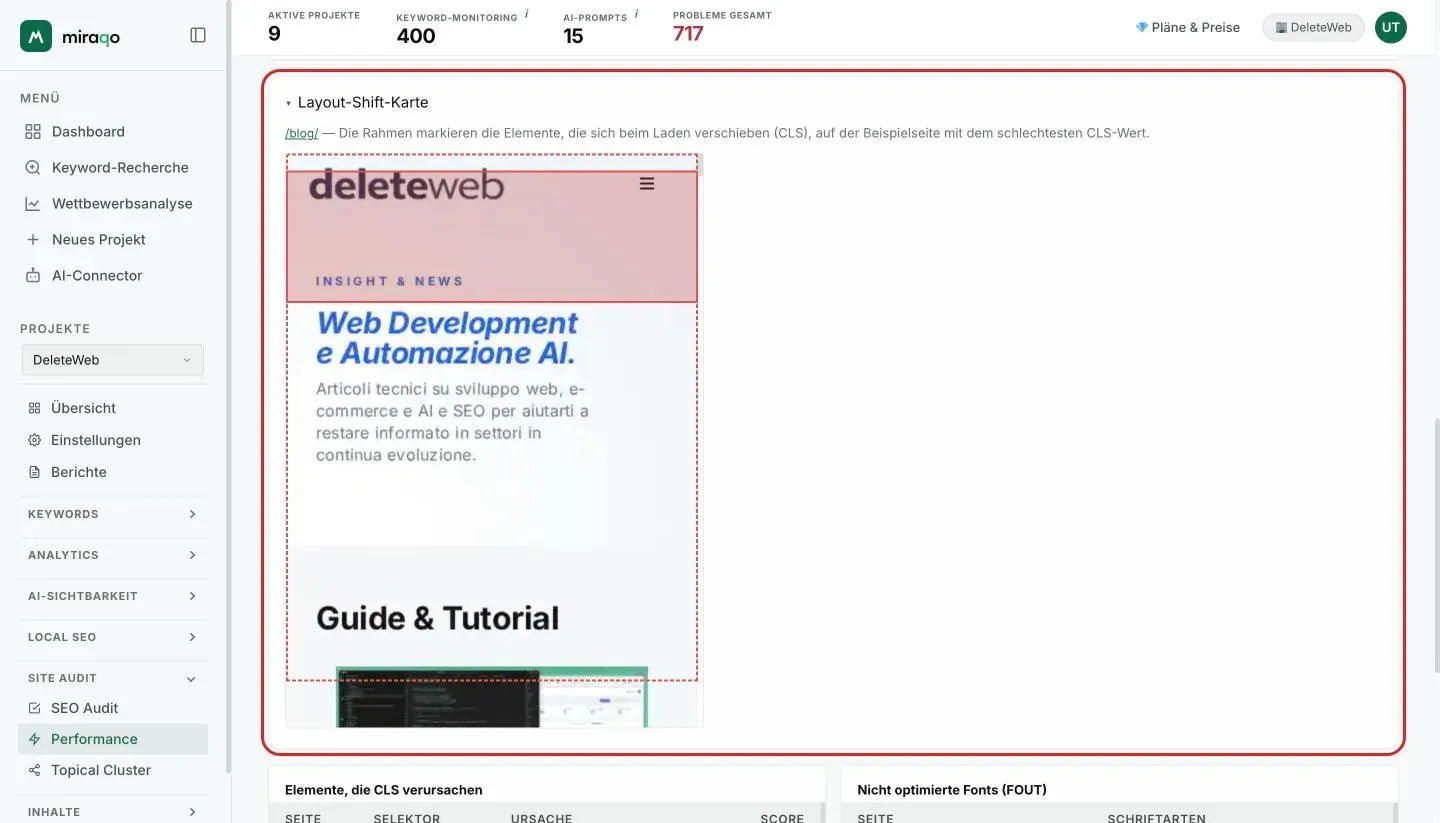Click the AI-Connector robot icon
Image resolution: width=1440 pixels, height=823 pixels.
33,276
